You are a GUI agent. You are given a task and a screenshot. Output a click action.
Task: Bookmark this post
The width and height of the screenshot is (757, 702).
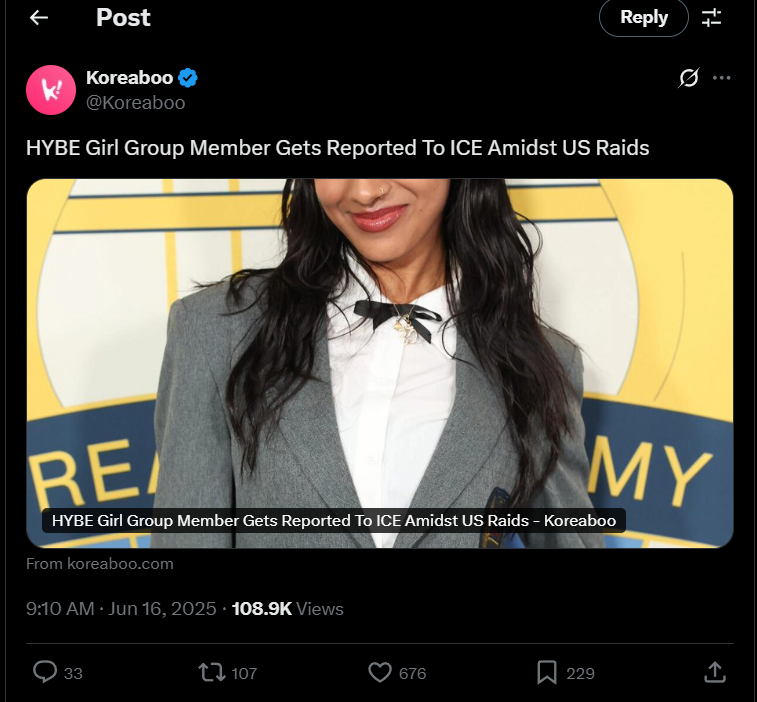coord(547,672)
